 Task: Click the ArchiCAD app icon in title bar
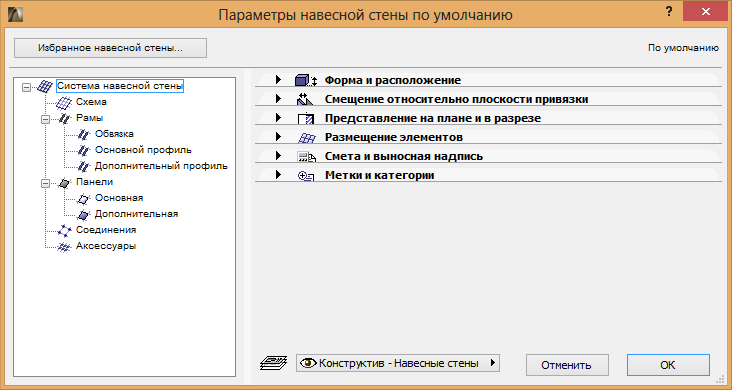coord(15,14)
